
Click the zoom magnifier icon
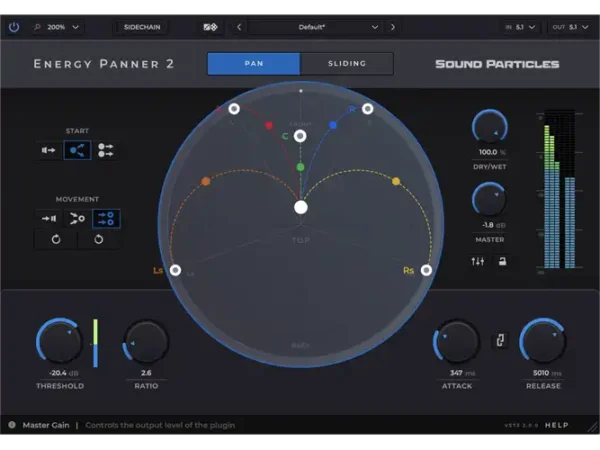pyautogui.click(x=38, y=27)
